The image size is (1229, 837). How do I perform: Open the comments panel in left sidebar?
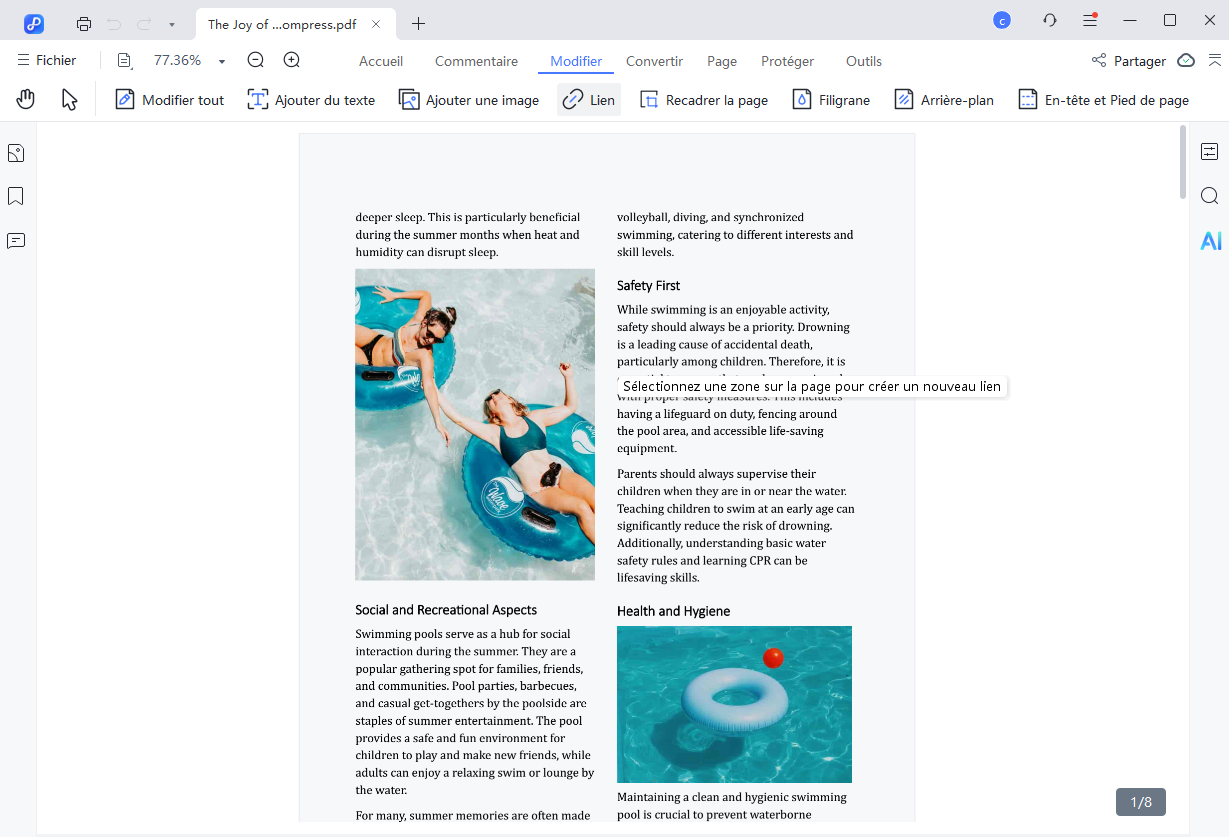[16, 241]
